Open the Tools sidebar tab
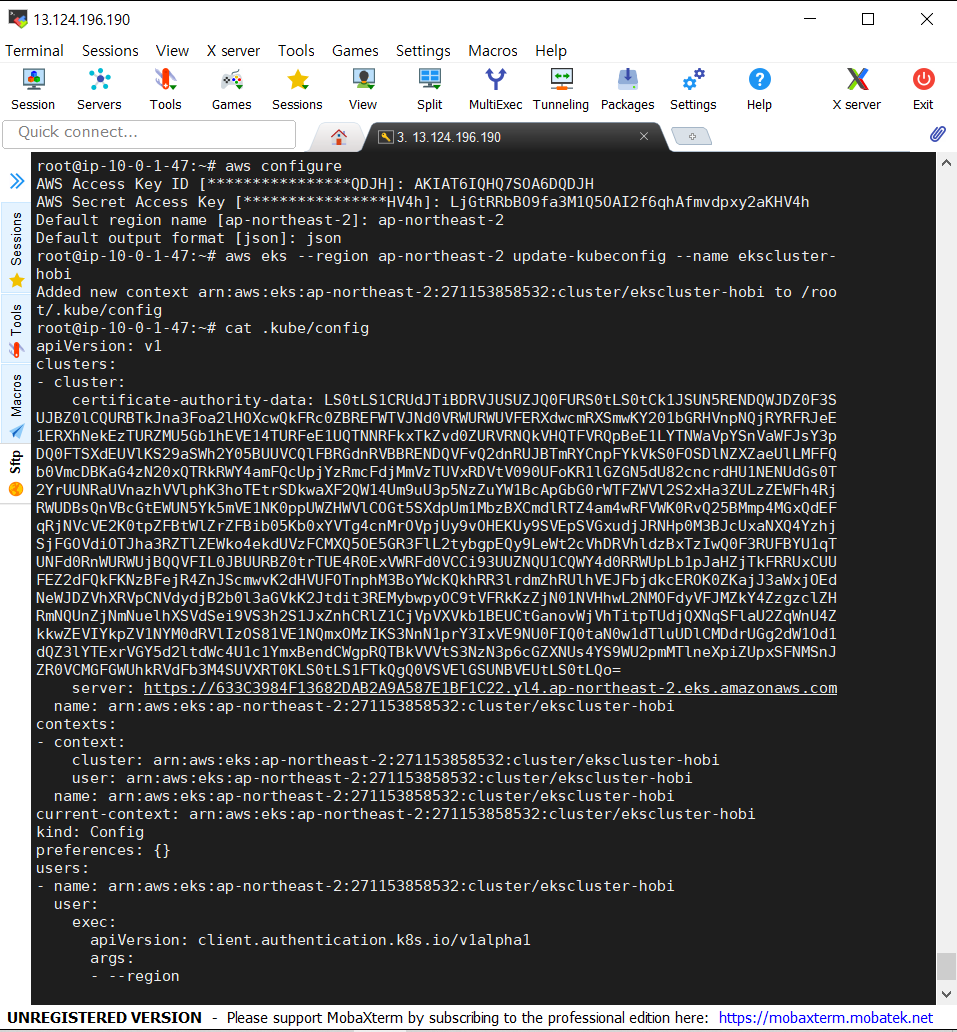Screen dimensions: 957x1032 pyautogui.click(x=16, y=331)
